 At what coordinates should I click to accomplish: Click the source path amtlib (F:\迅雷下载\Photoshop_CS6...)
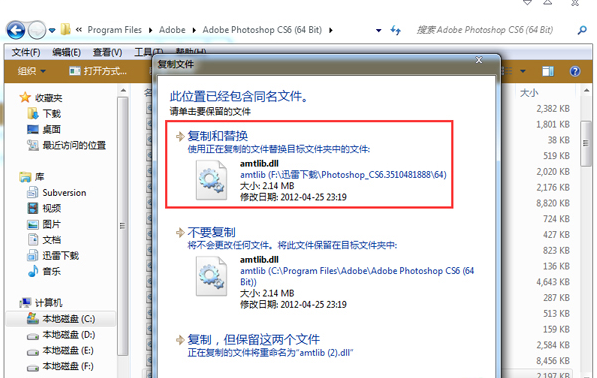tap(343, 175)
